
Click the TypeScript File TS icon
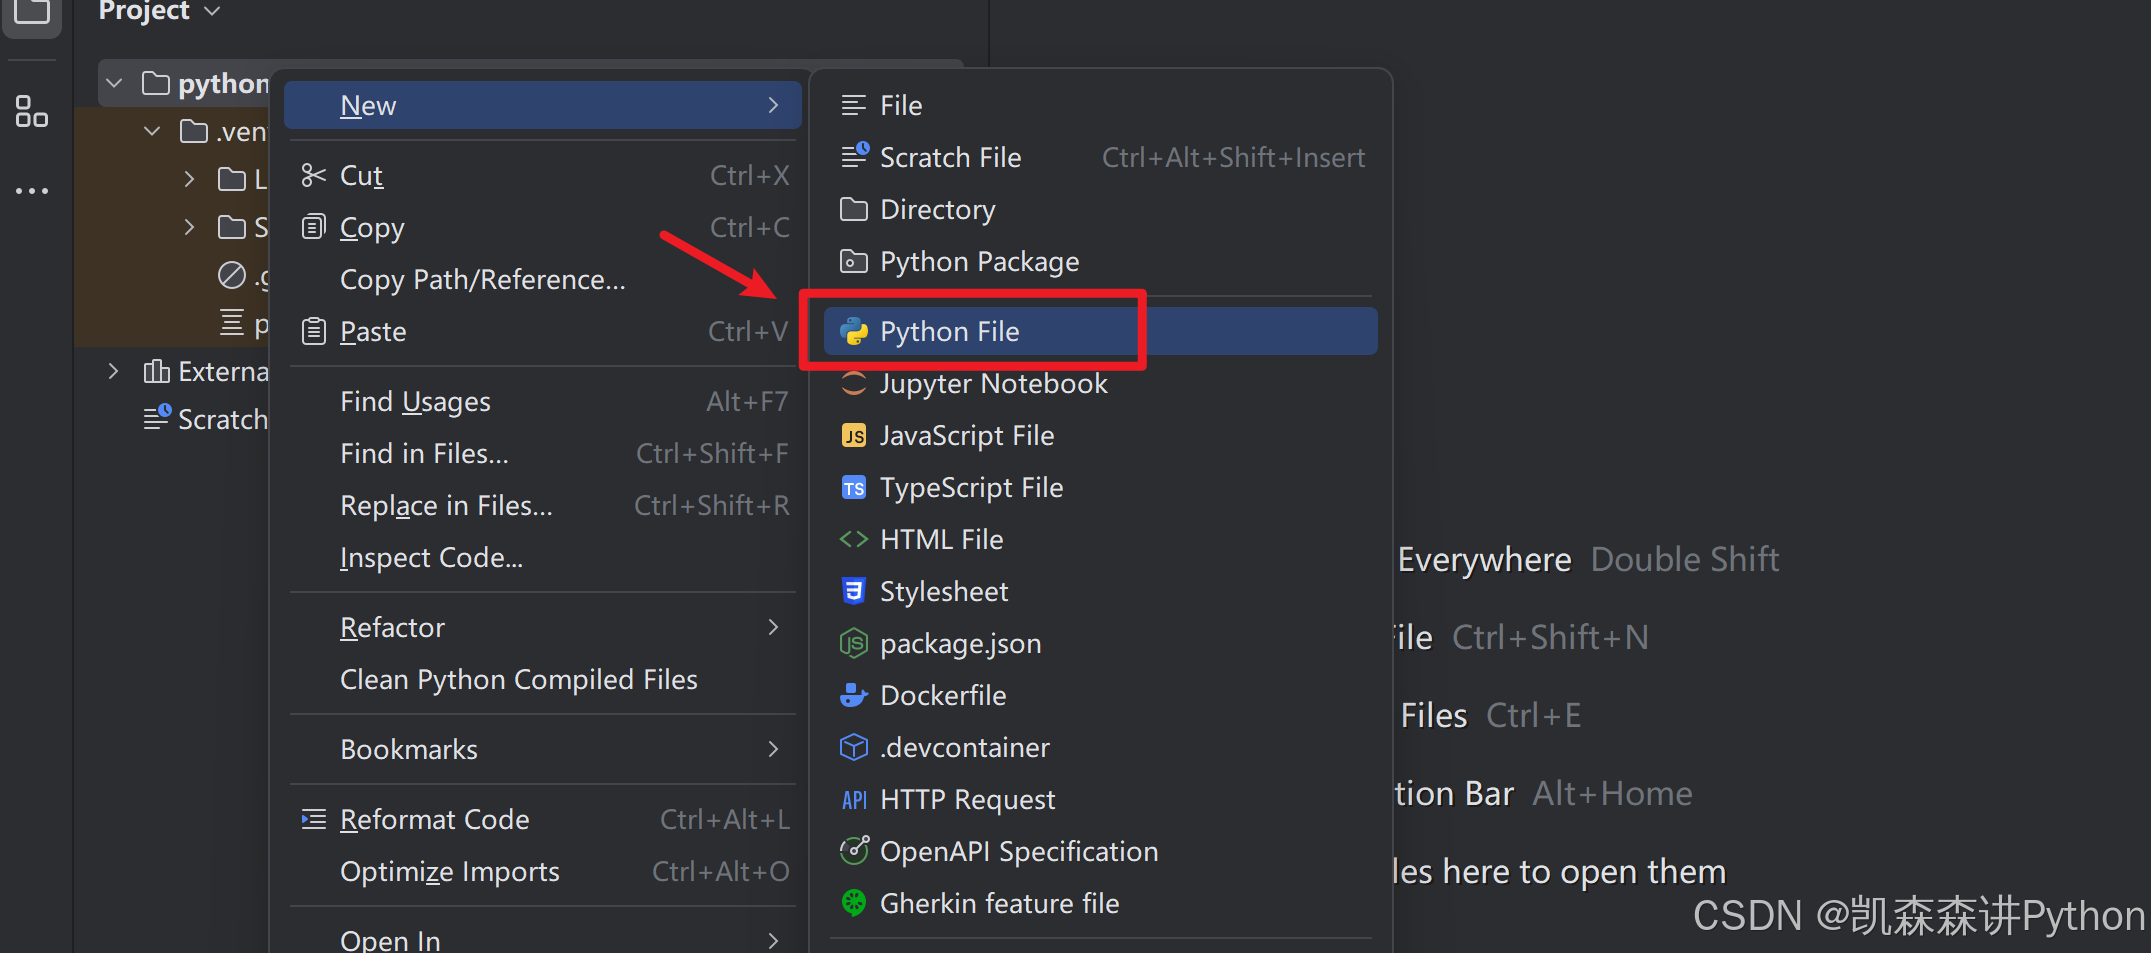click(x=854, y=488)
